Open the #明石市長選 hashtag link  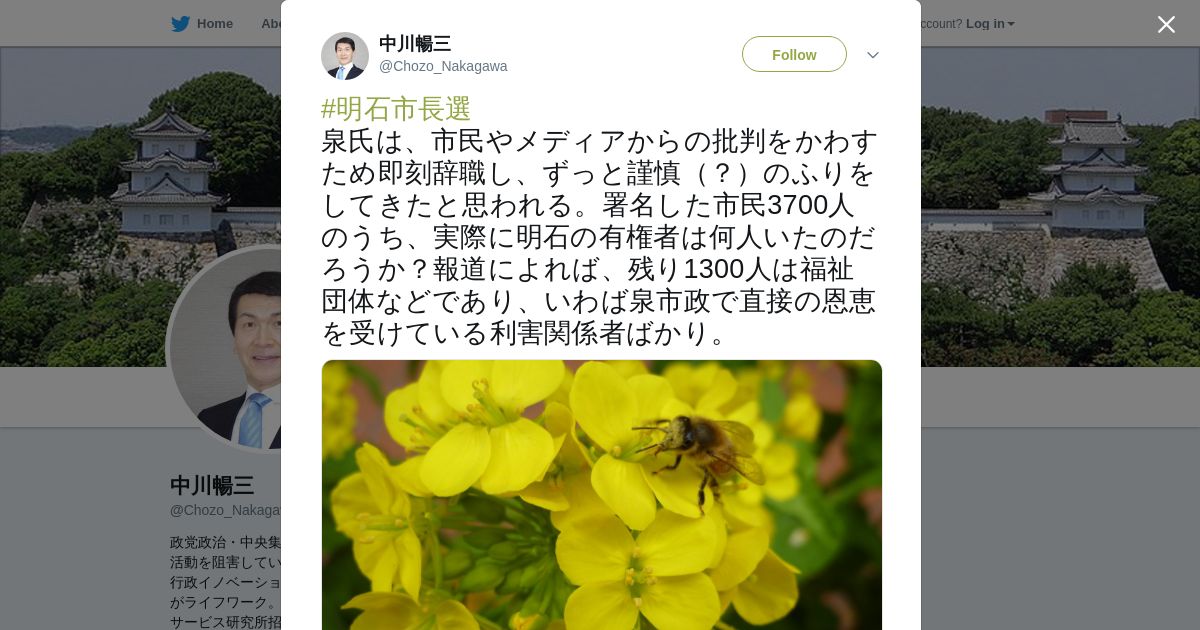pos(396,109)
